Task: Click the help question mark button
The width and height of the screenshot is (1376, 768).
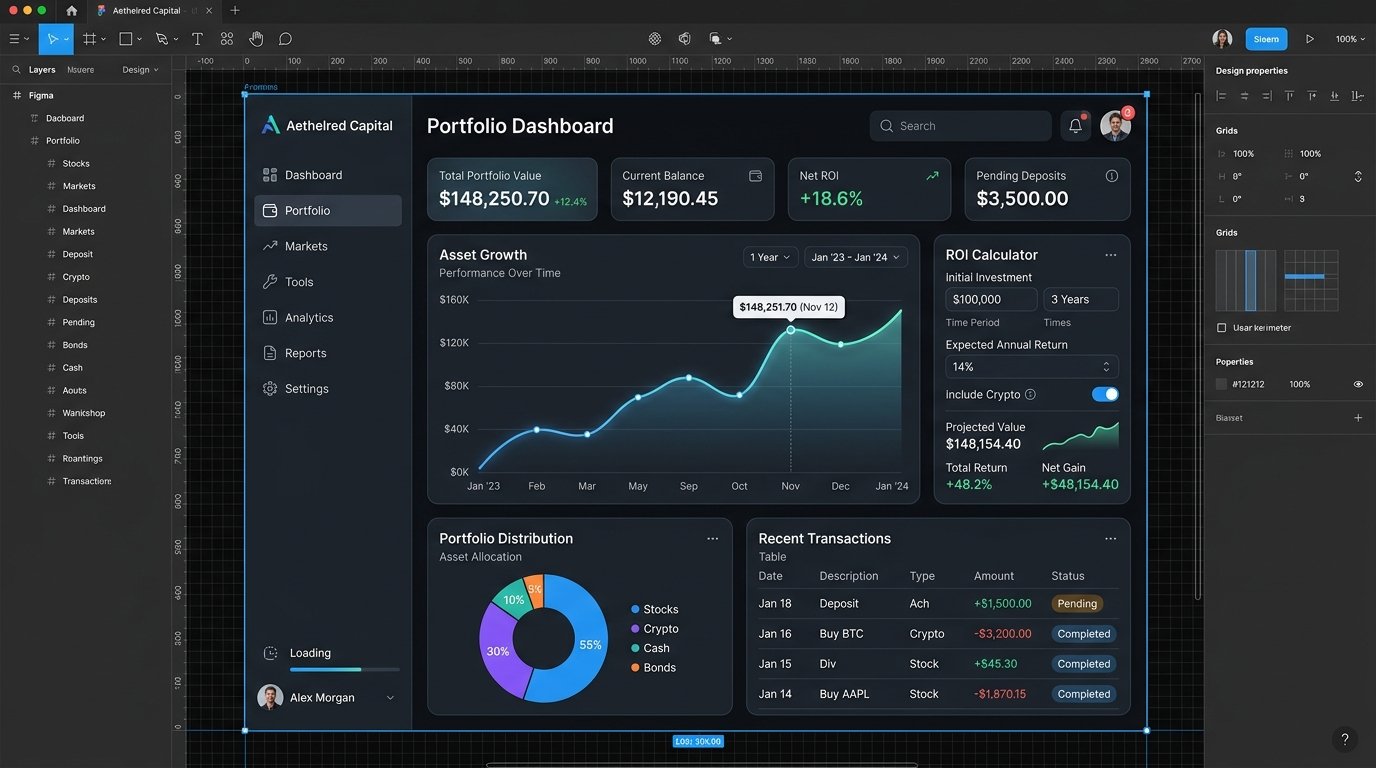Action: click(1345, 740)
